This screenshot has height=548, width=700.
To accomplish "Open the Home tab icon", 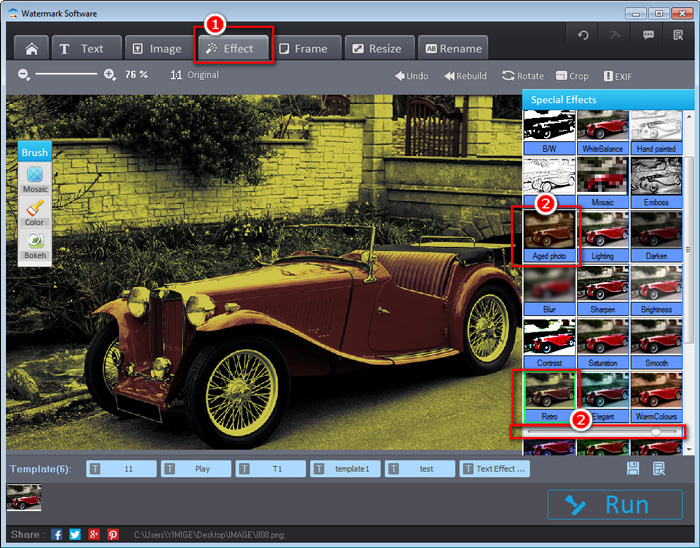I will tap(31, 48).
